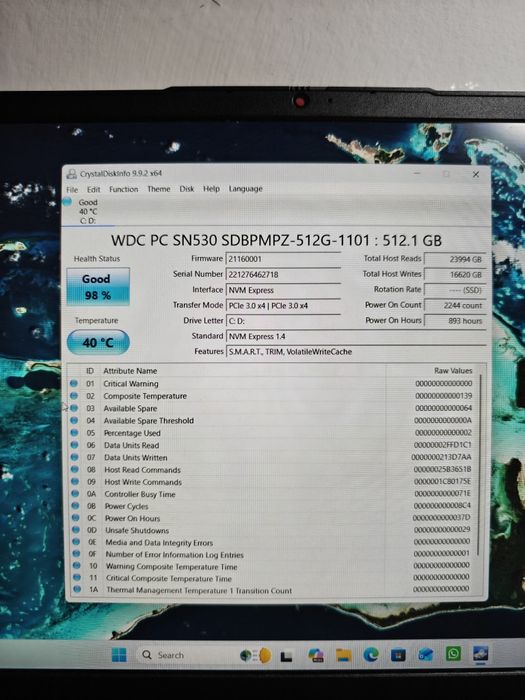The height and width of the screenshot is (700, 525).
Task: Click the status dot of Data Units Read row
Action: [x=75, y=445]
